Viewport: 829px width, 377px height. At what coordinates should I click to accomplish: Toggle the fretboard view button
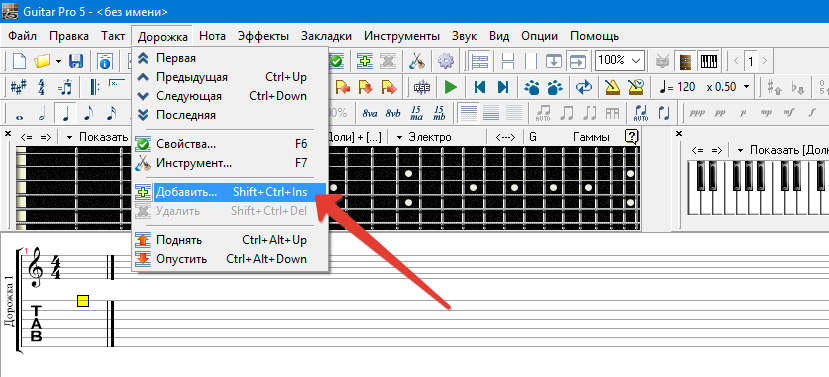point(686,61)
